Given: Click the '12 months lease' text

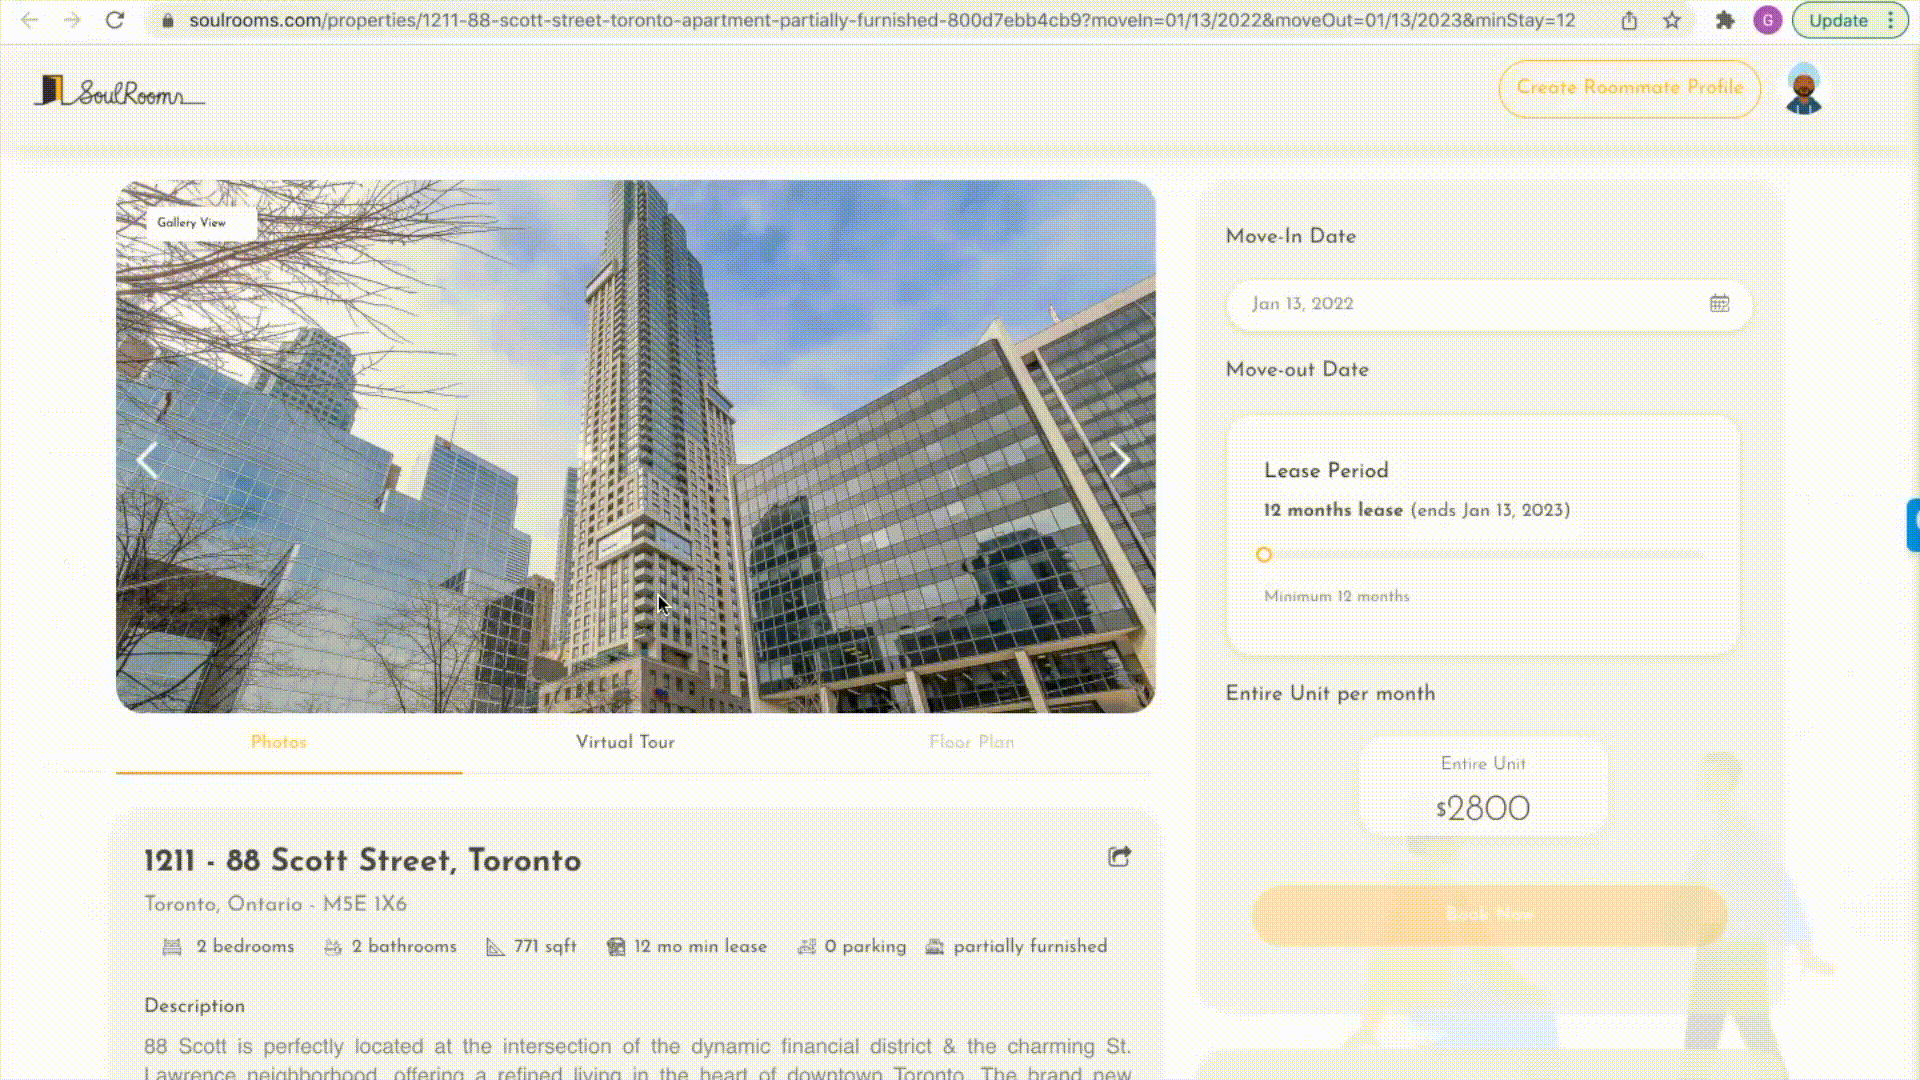Looking at the screenshot, I should 1333,510.
